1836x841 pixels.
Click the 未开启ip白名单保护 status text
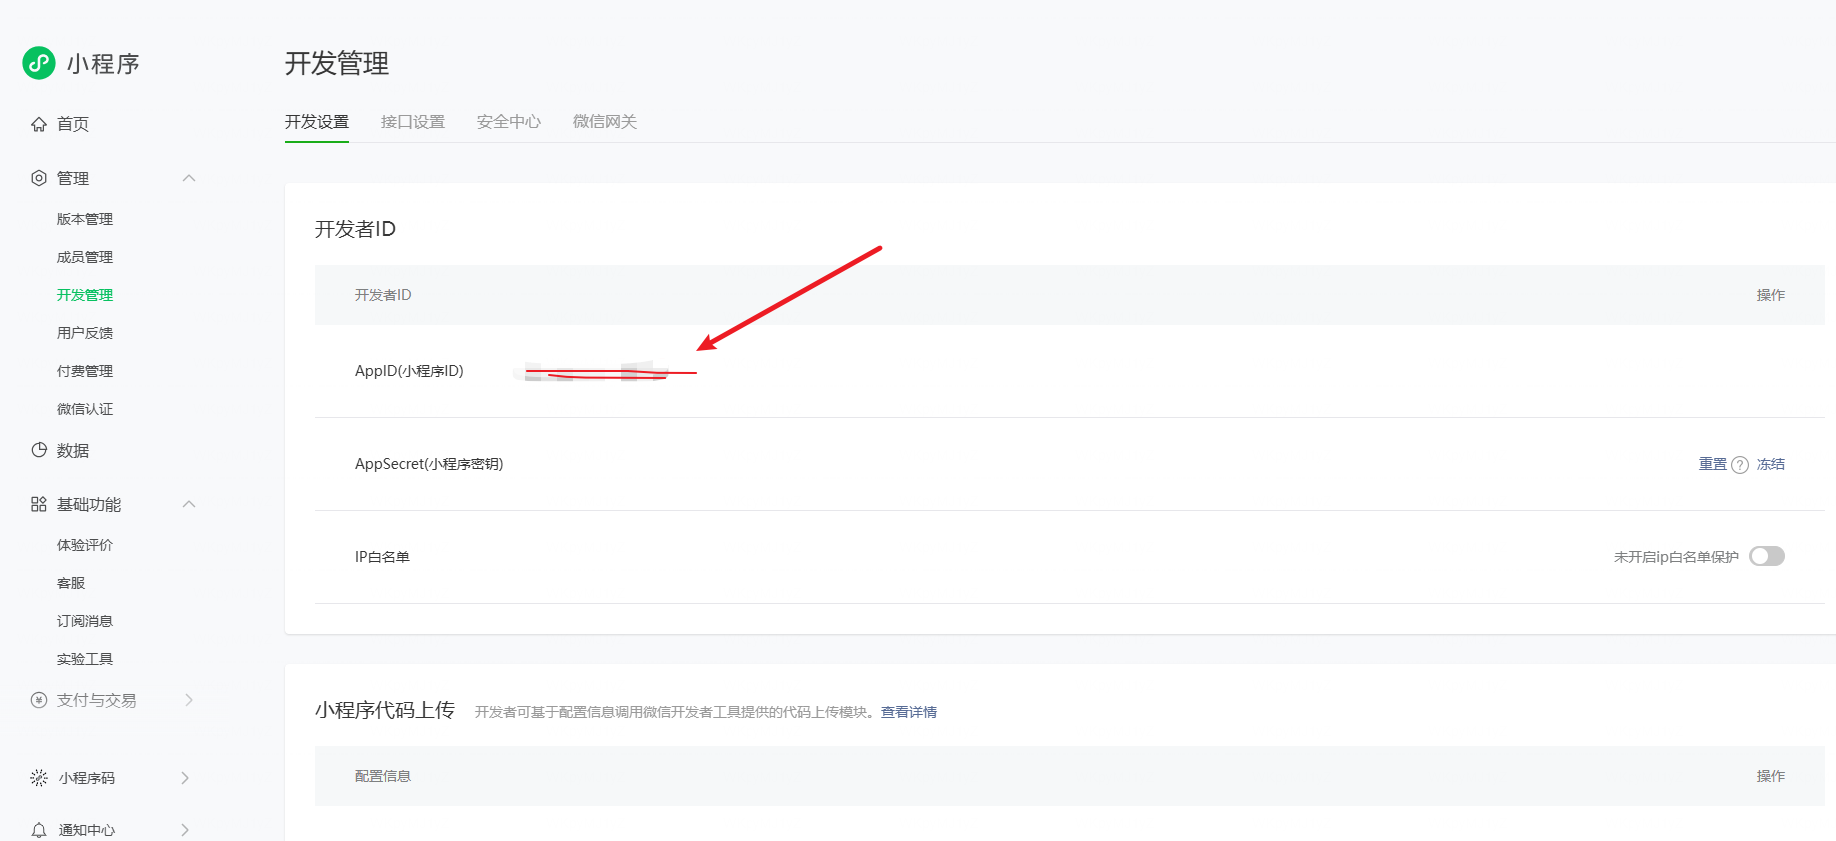point(1676,557)
